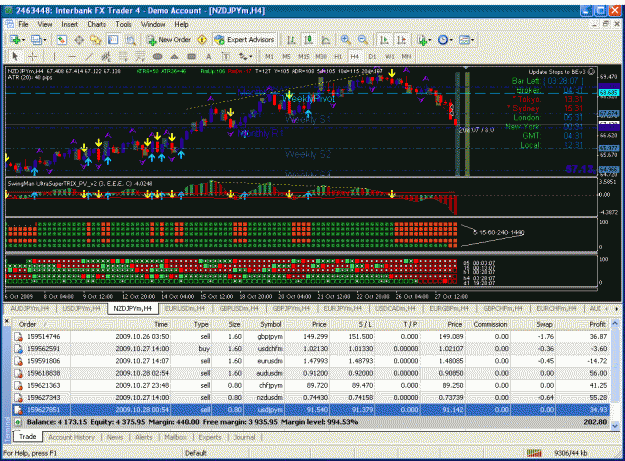Choose the Trendline drawing tool
This screenshot has width=625, height=461.
click(x=89, y=57)
